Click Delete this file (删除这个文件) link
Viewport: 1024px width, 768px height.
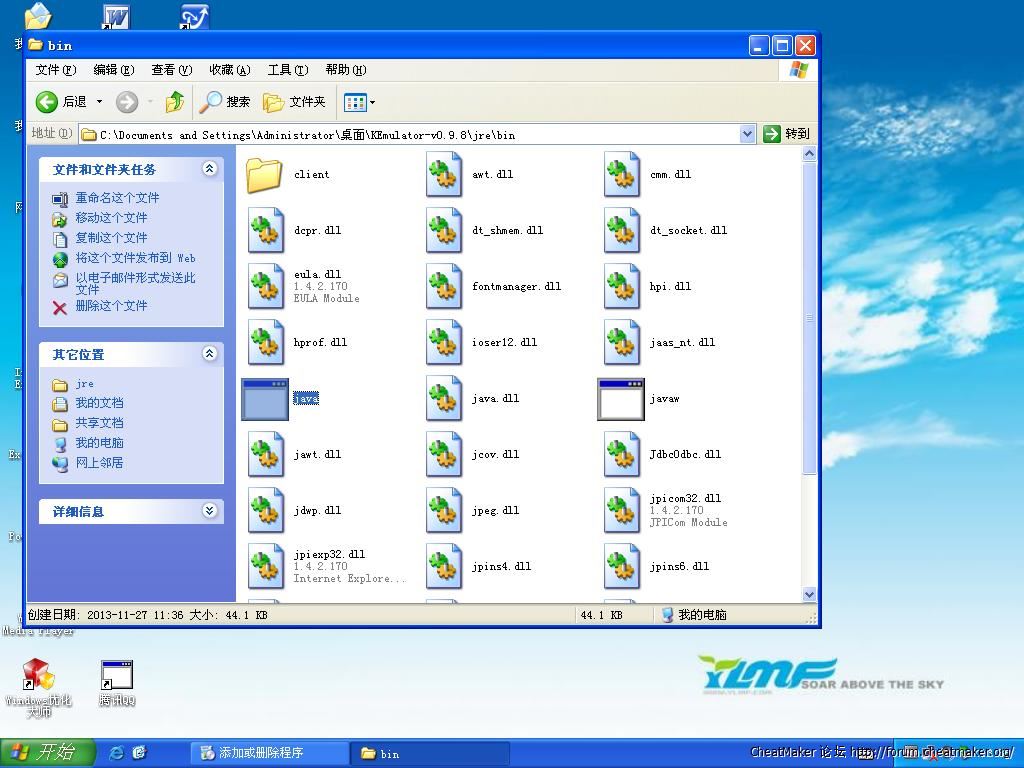point(111,306)
